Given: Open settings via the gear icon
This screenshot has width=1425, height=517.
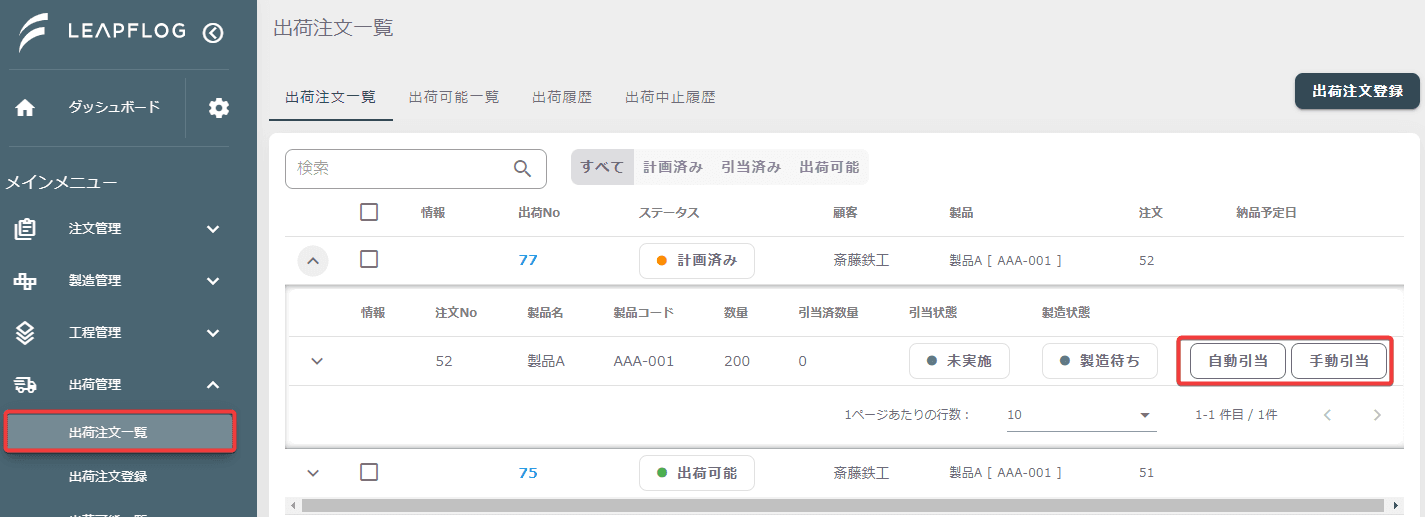Looking at the screenshot, I should coord(219,108).
